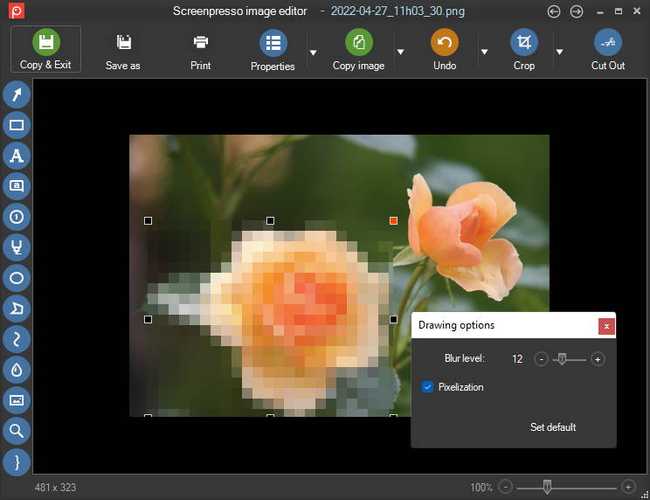Expand the Properties dropdown arrow
Viewport: 650px width, 500px height.
click(313, 52)
